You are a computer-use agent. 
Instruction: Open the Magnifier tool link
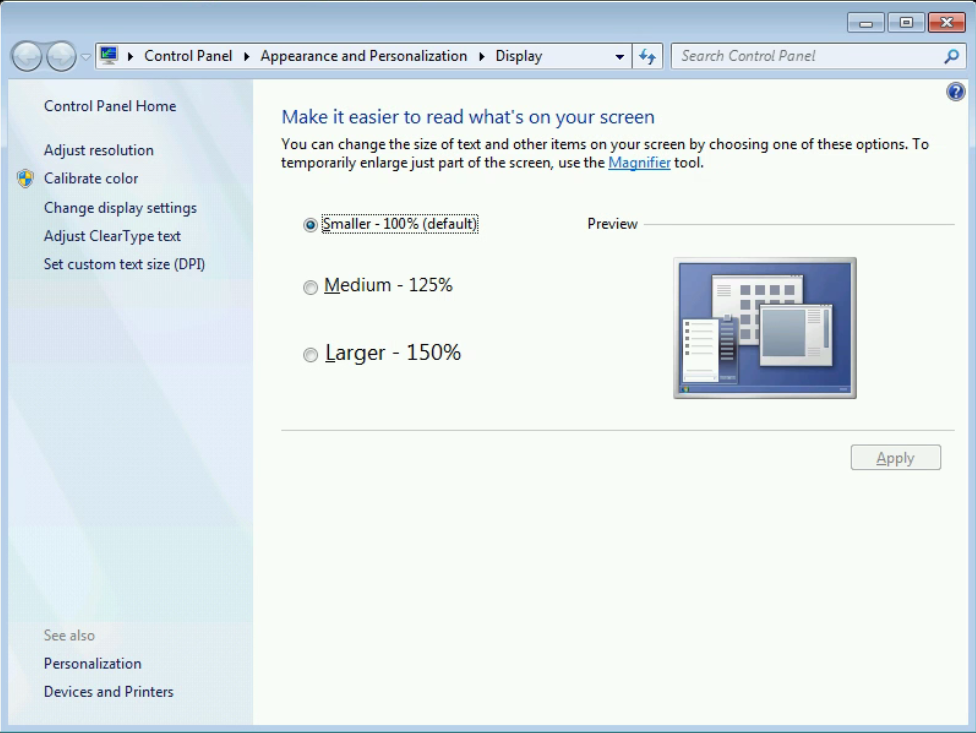point(639,163)
